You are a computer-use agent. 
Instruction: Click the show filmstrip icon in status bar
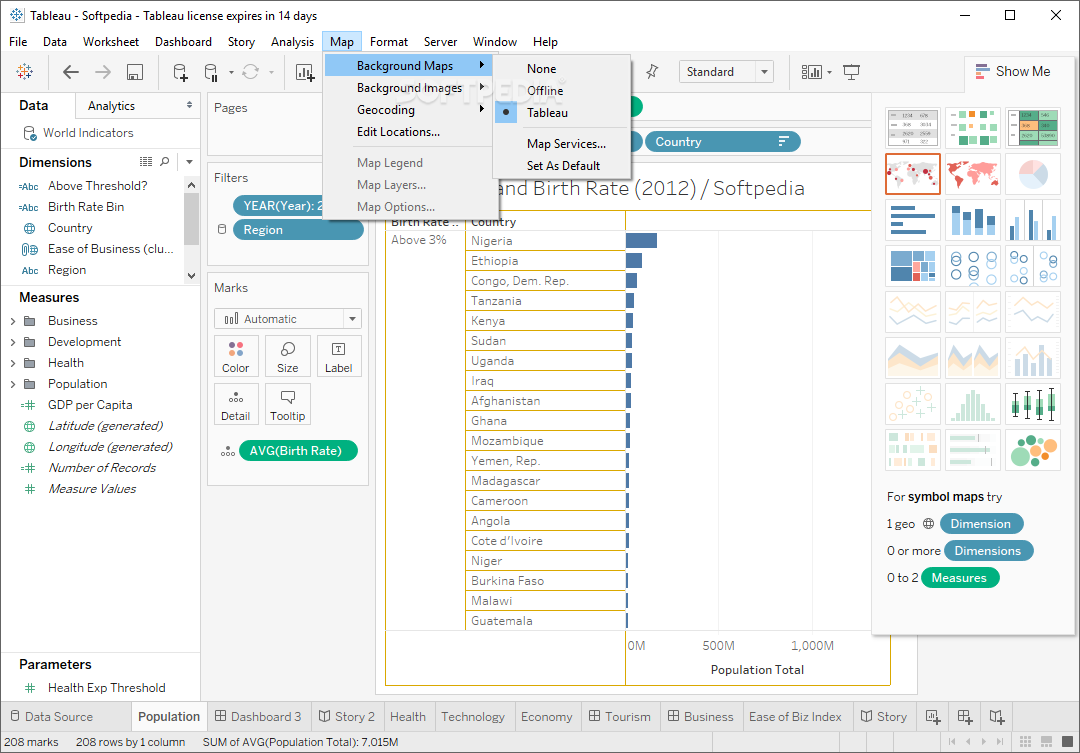tap(1046, 742)
